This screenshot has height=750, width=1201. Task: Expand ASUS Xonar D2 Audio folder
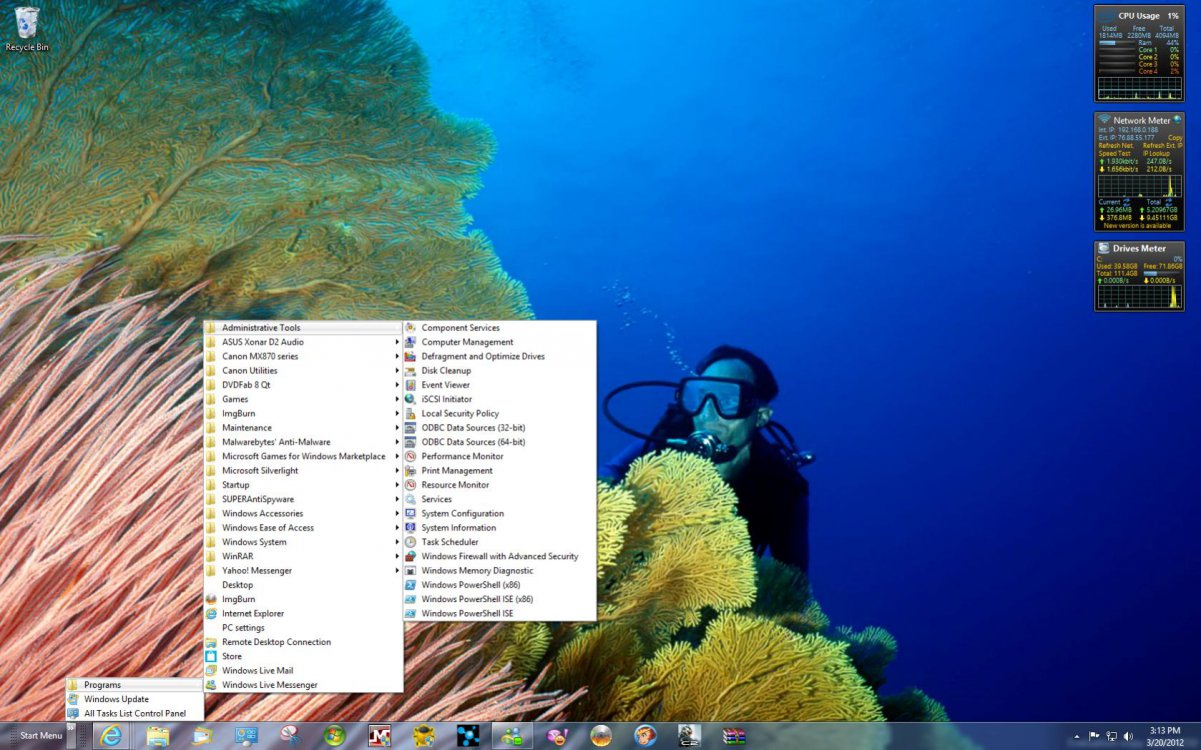303,342
